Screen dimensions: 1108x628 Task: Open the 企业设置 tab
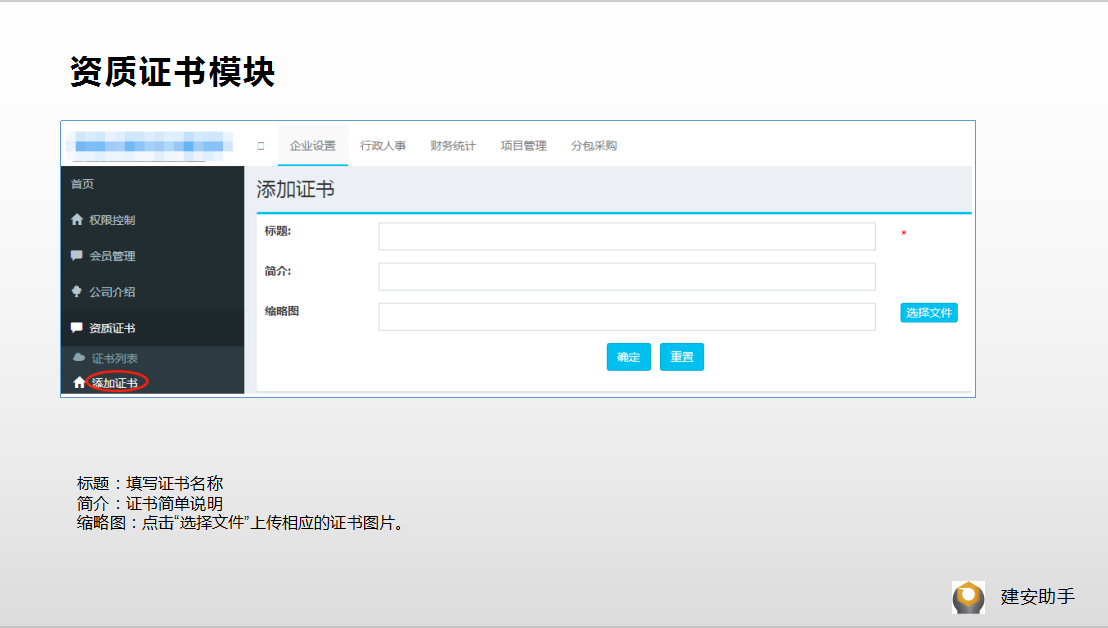tap(313, 146)
